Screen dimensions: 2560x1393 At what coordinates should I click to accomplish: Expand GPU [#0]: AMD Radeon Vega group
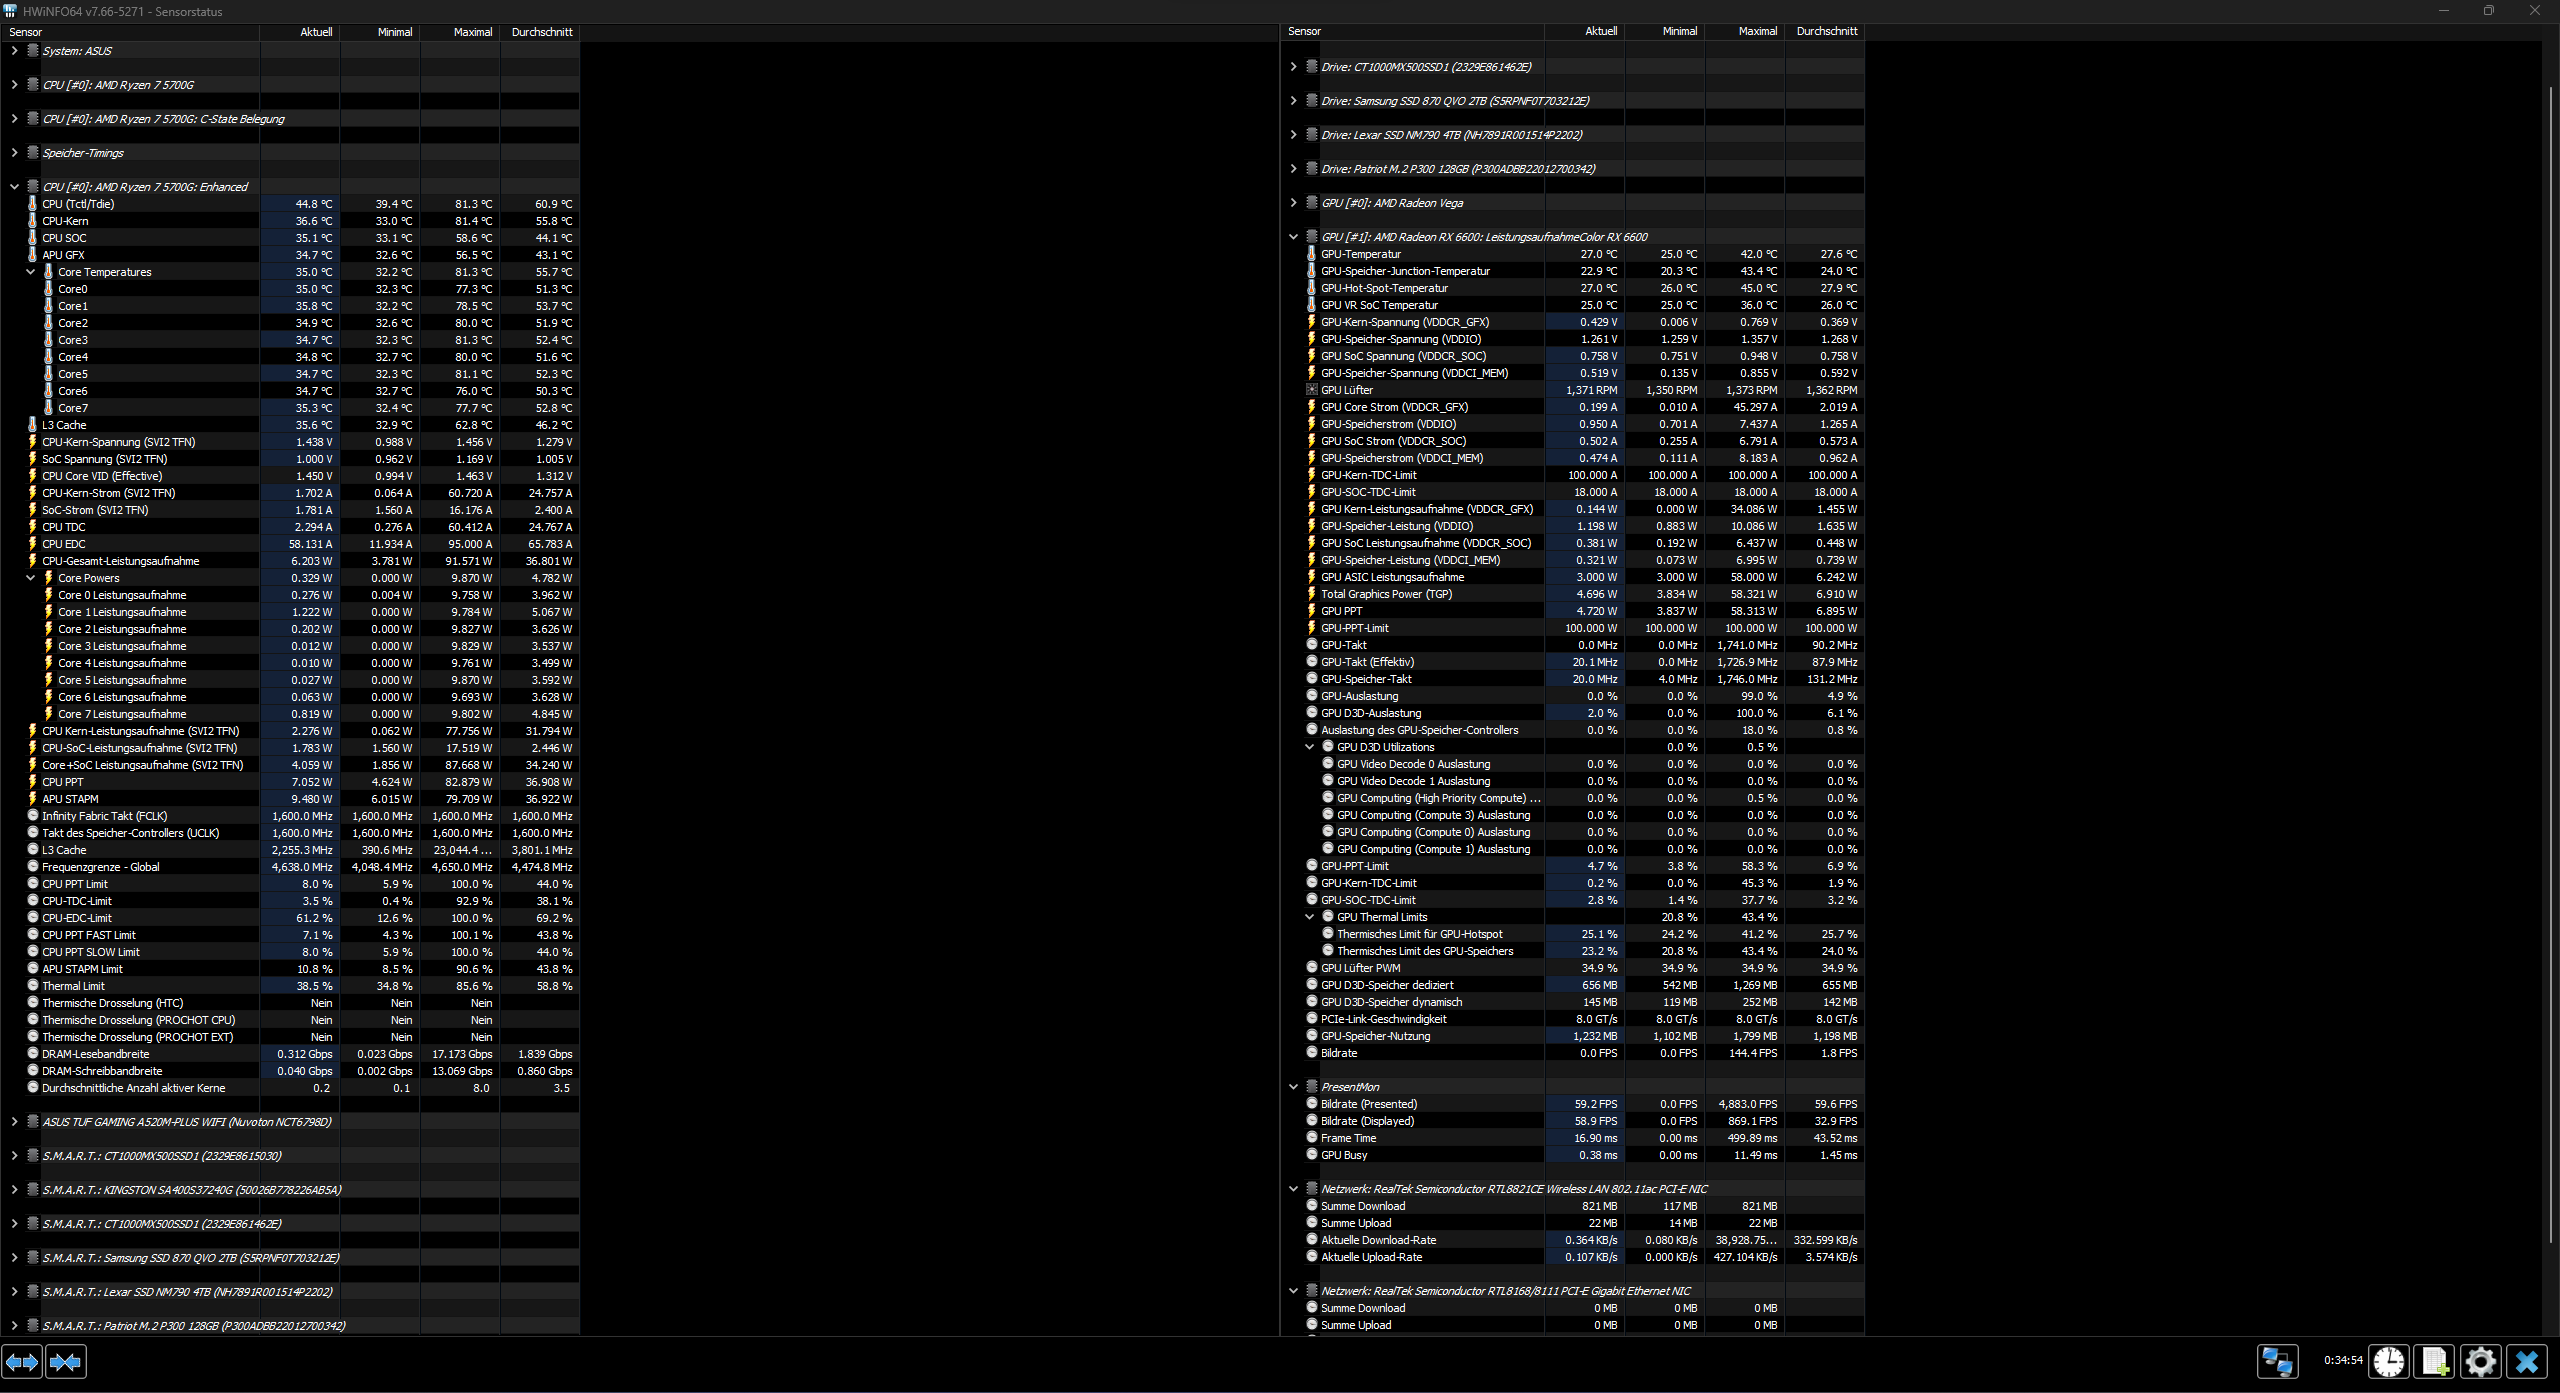(x=1293, y=203)
